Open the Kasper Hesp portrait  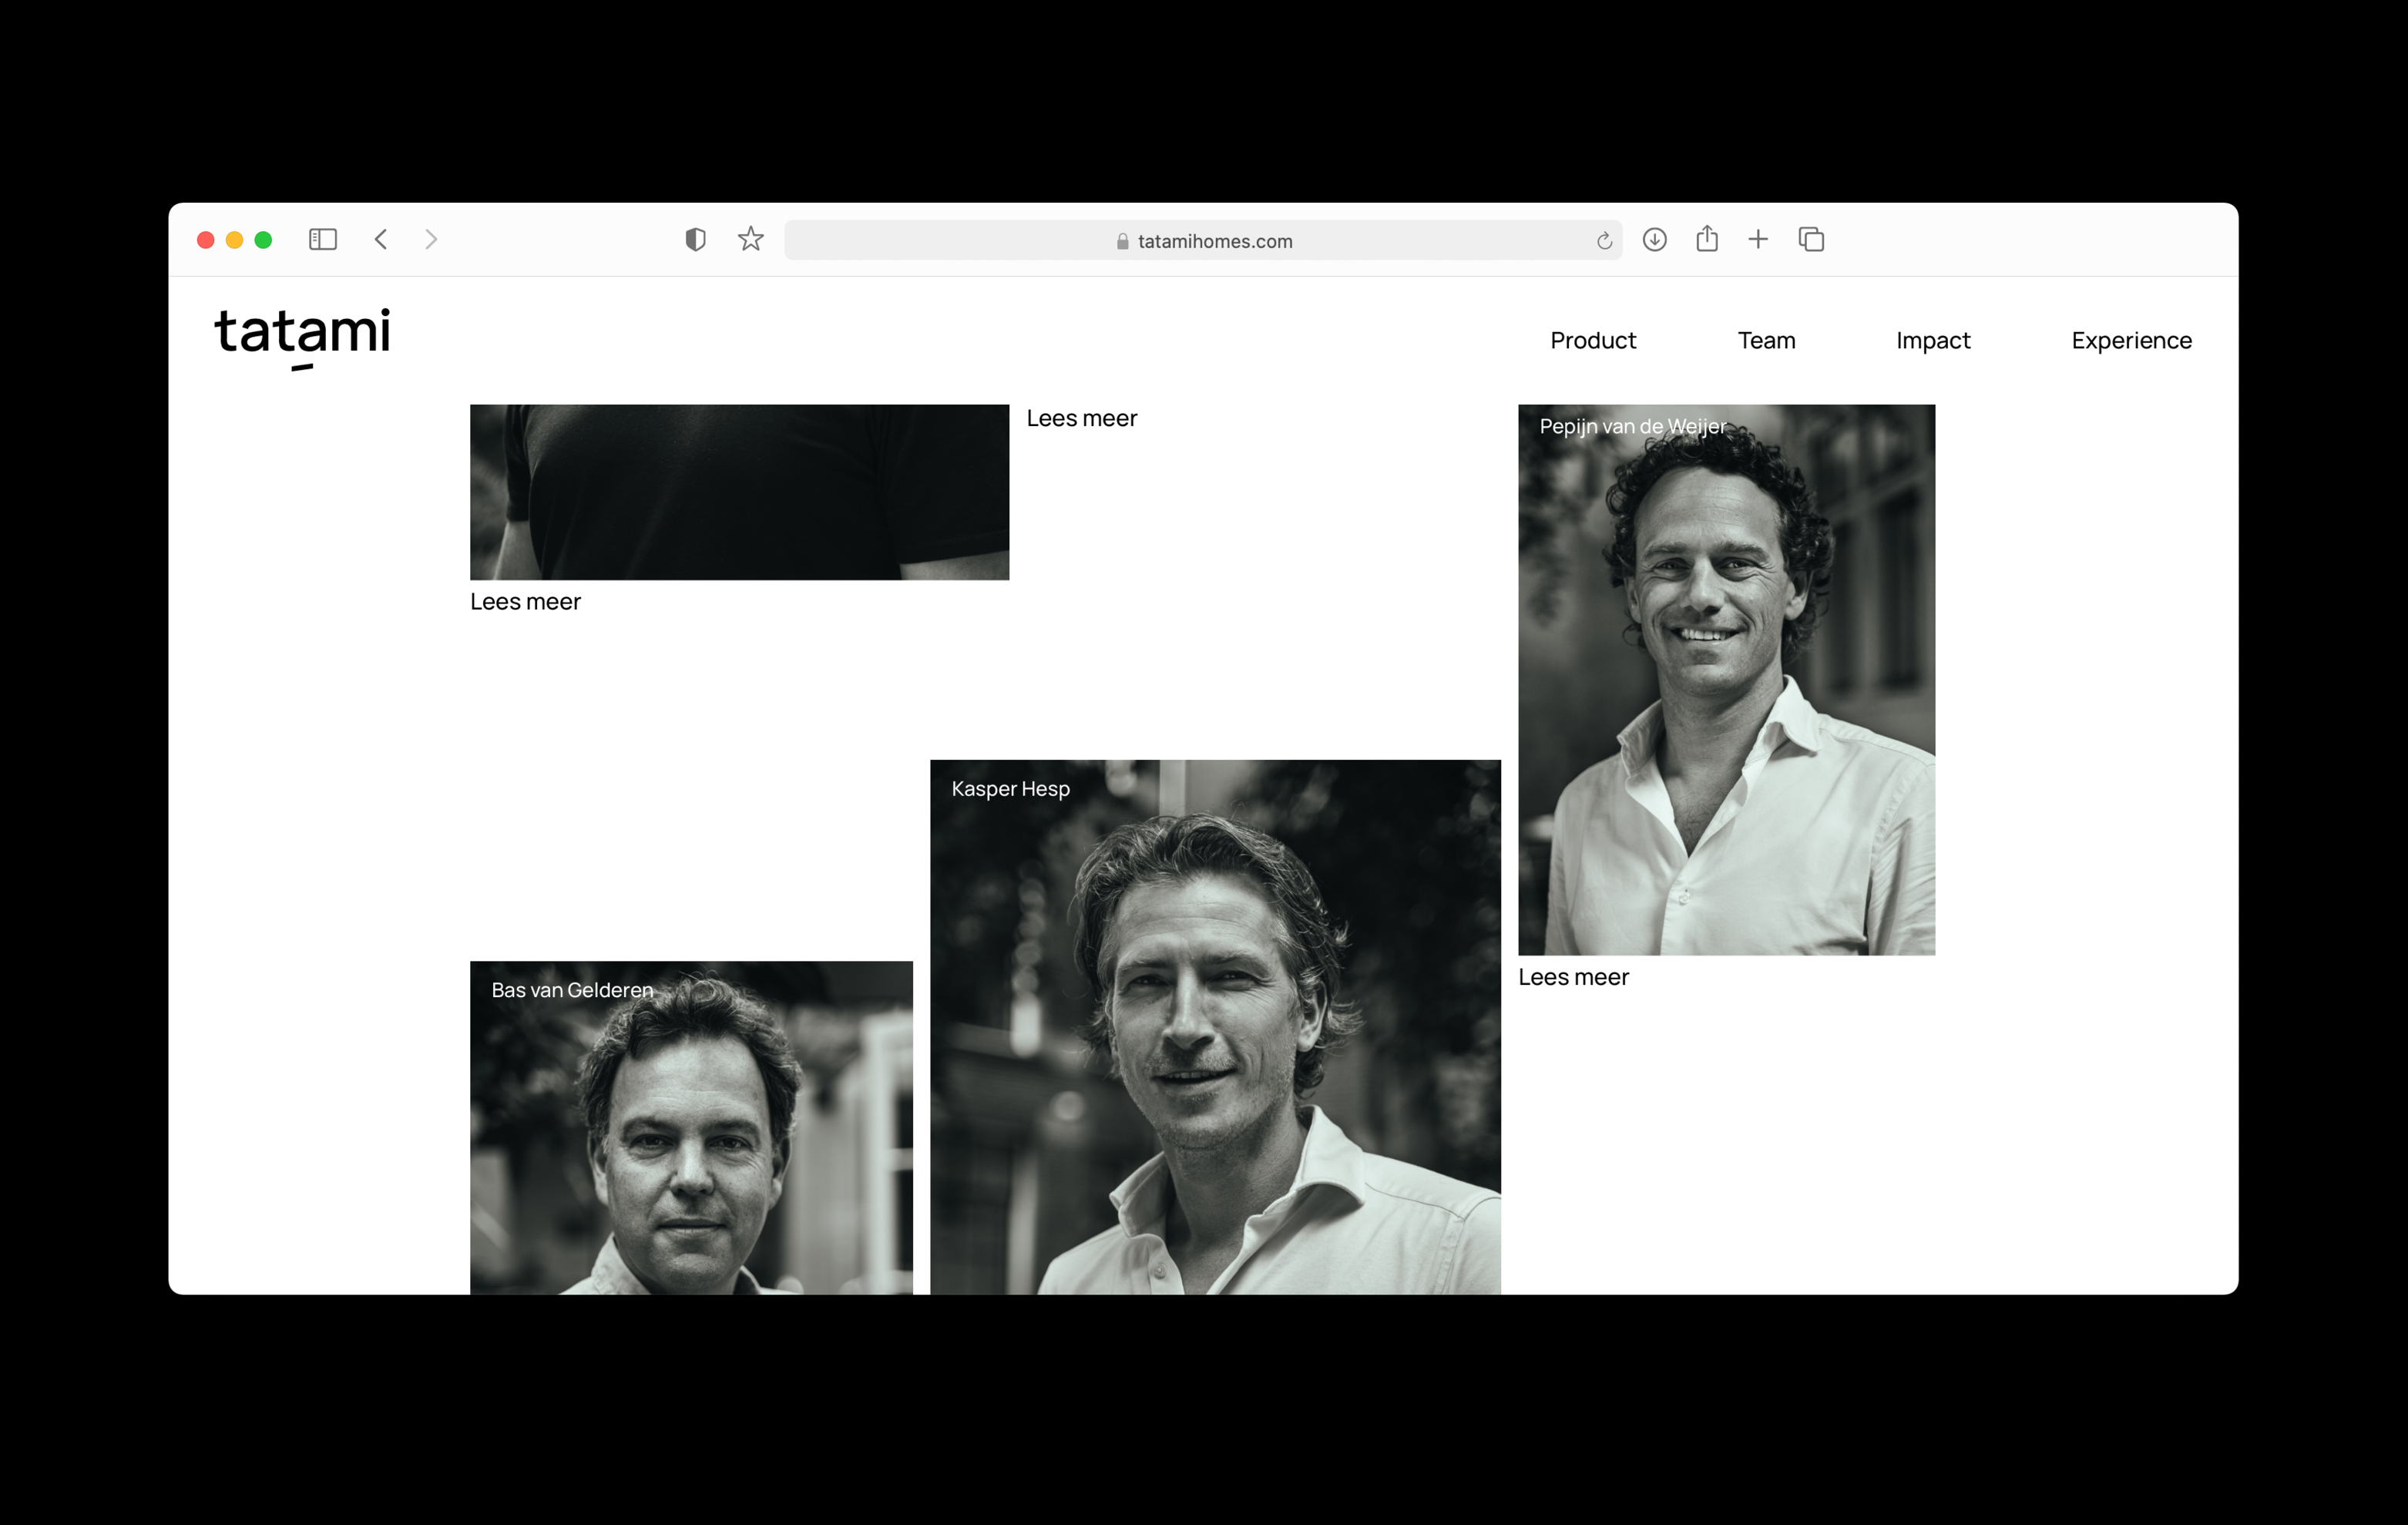[1215, 1027]
